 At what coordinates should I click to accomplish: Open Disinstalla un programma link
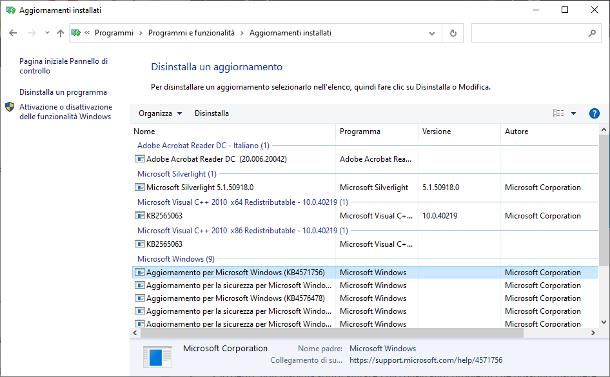[x=63, y=92]
